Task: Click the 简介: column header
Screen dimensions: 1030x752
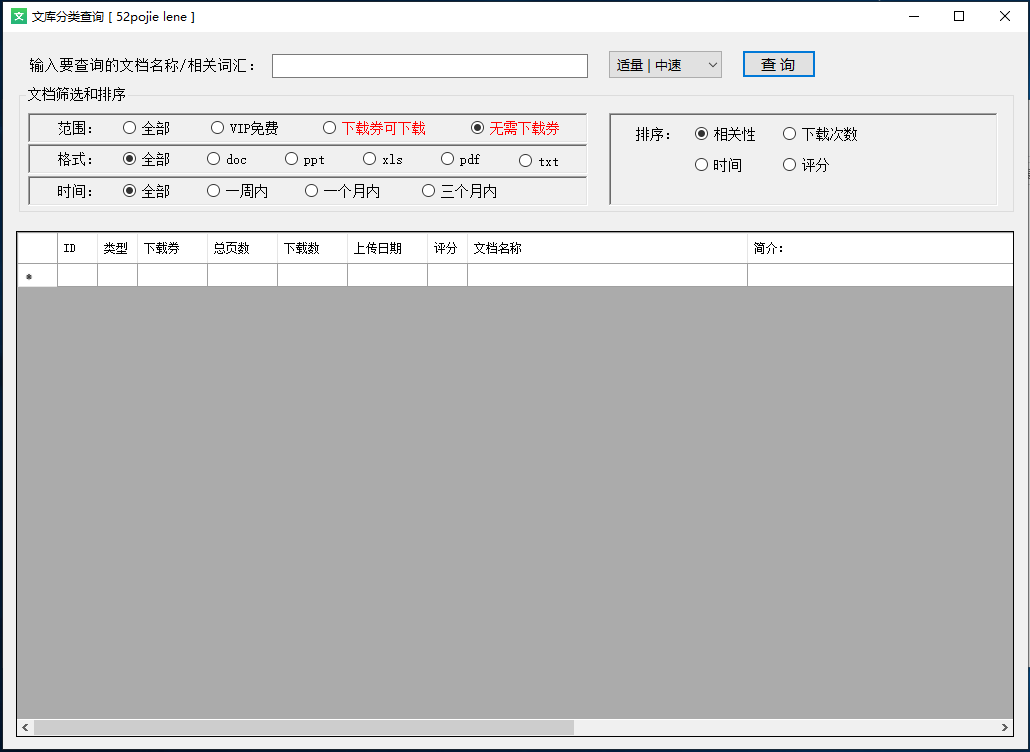Action: tap(880, 248)
